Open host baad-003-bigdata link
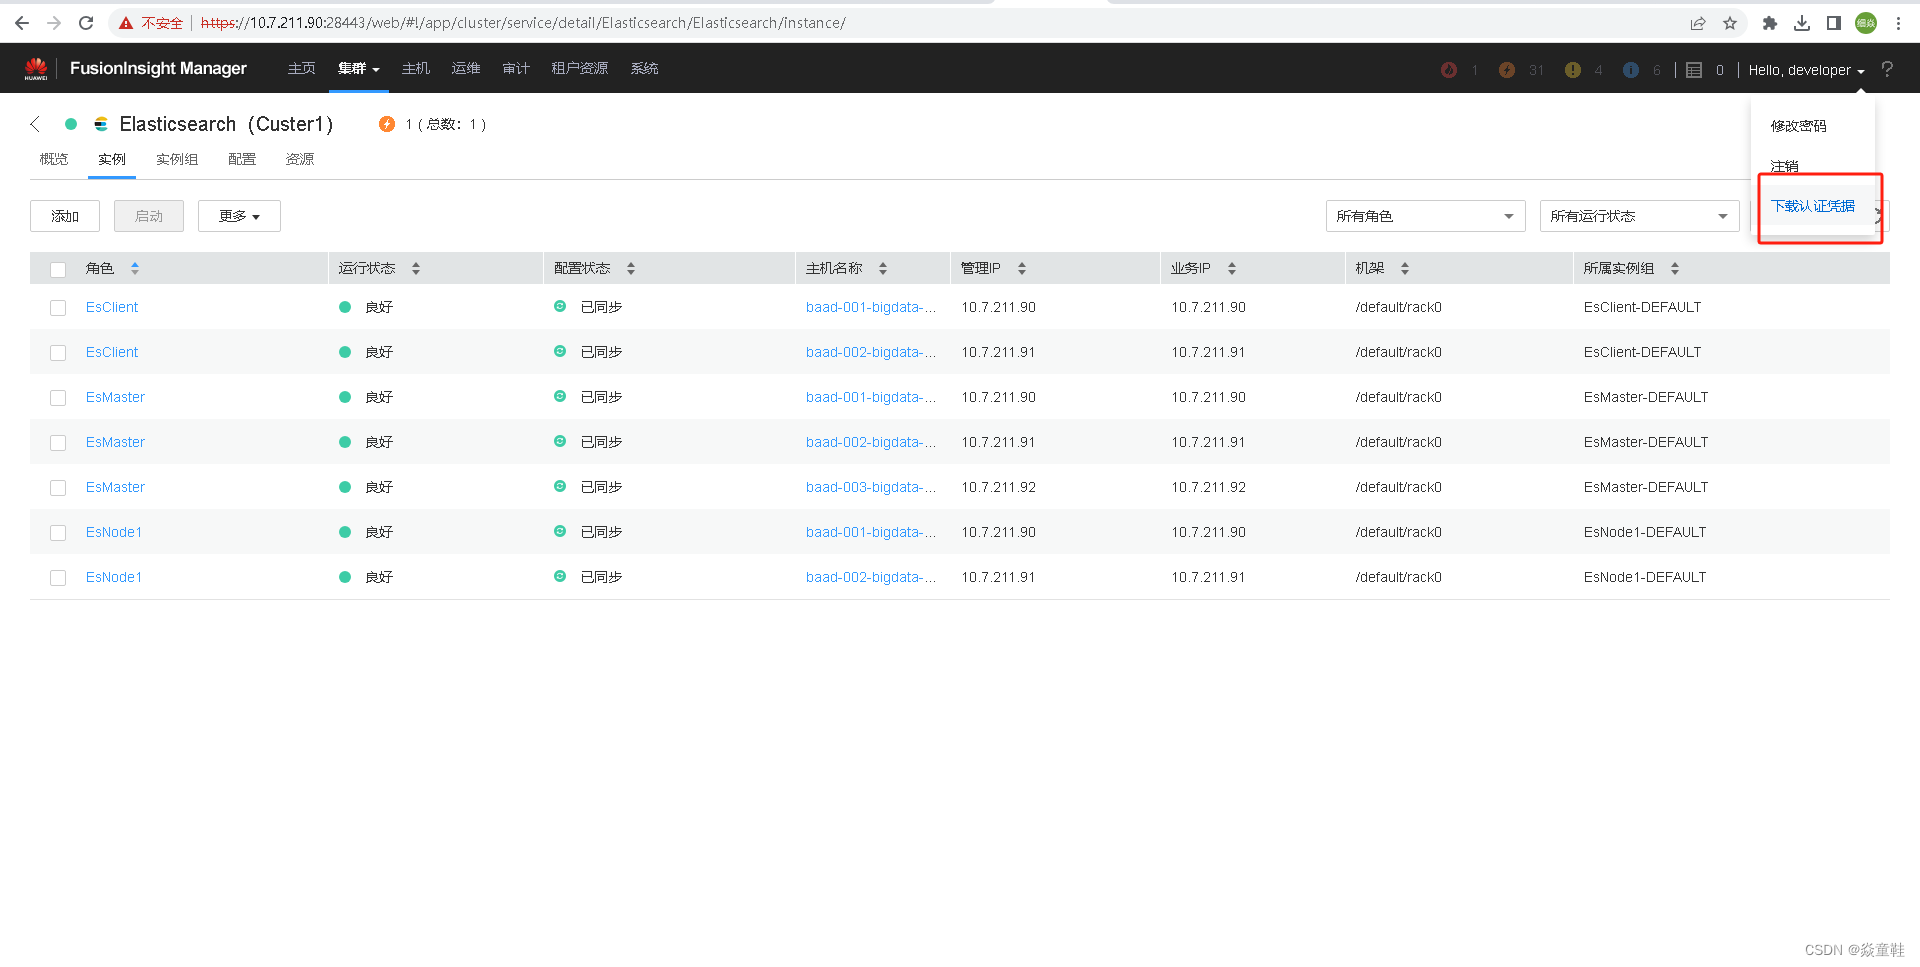1920x967 pixels. coord(871,487)
